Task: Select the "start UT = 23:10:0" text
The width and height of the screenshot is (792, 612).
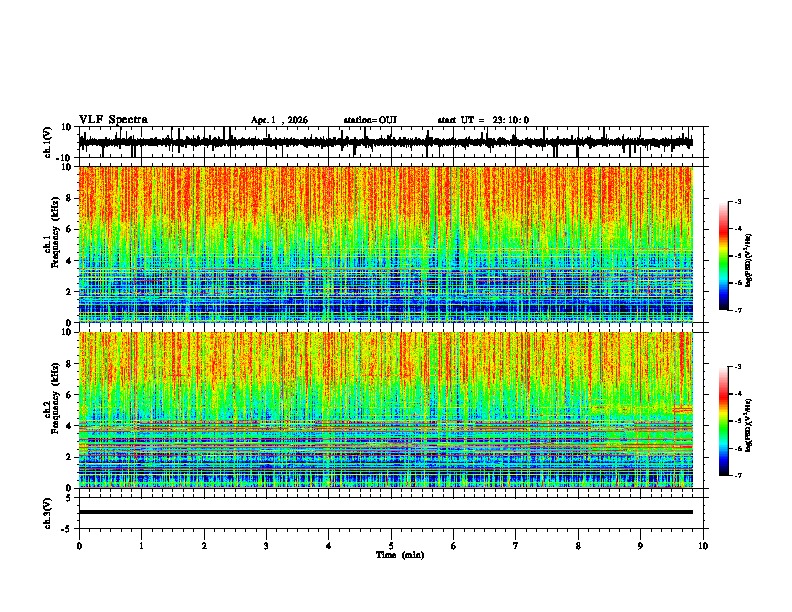Action: pyautogui.click(x=483, y=120)
